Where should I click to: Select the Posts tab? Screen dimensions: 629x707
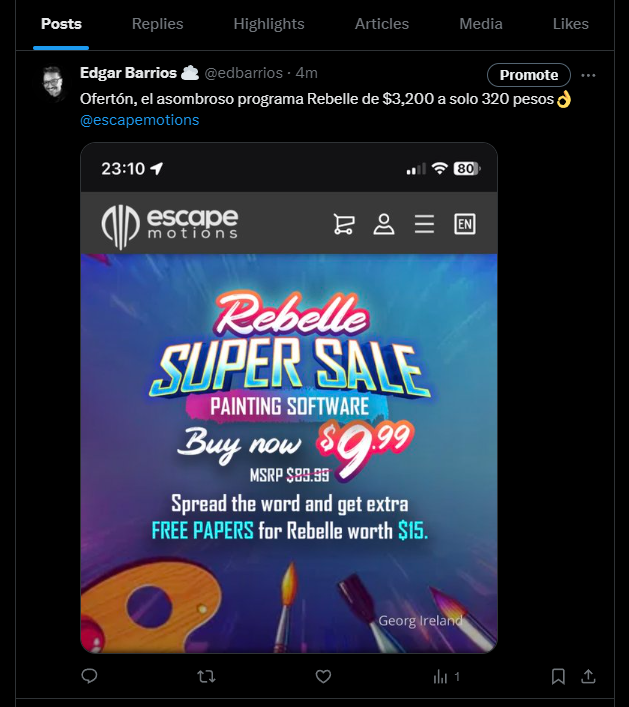pyautogui.click(x=61, y=24)
